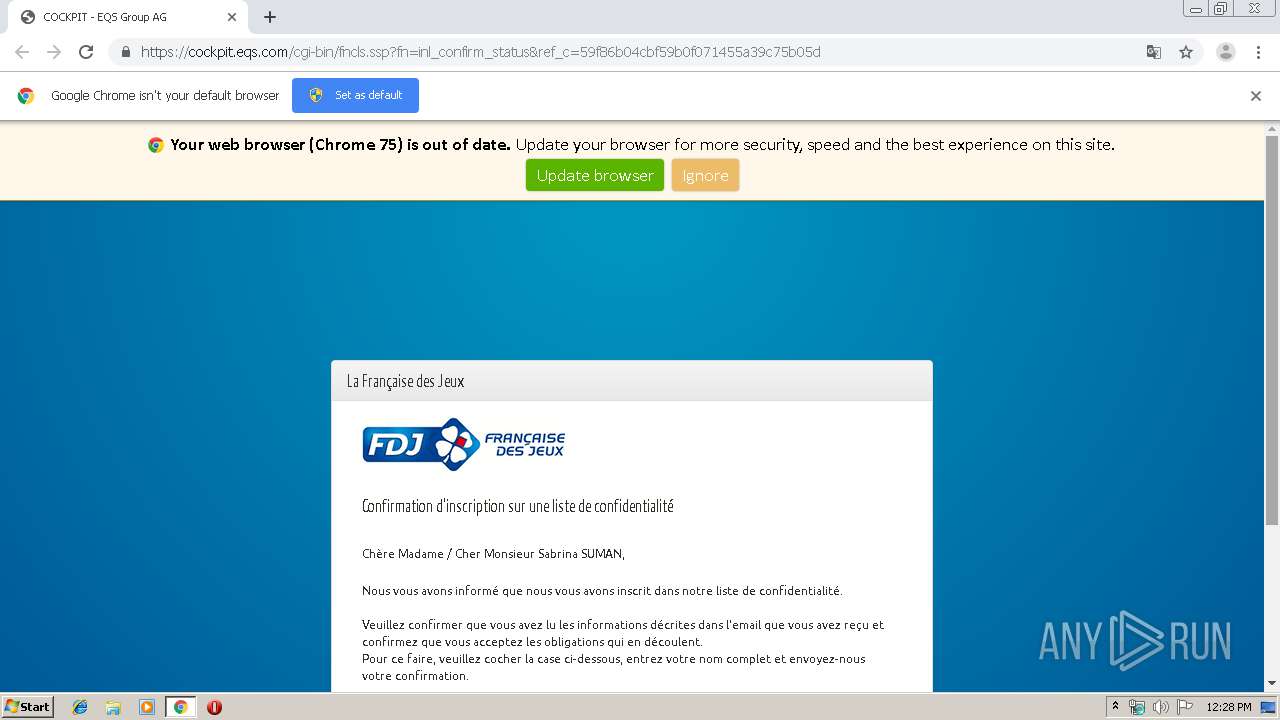Click the volume speaker tray icon

tap(1160, 707)
